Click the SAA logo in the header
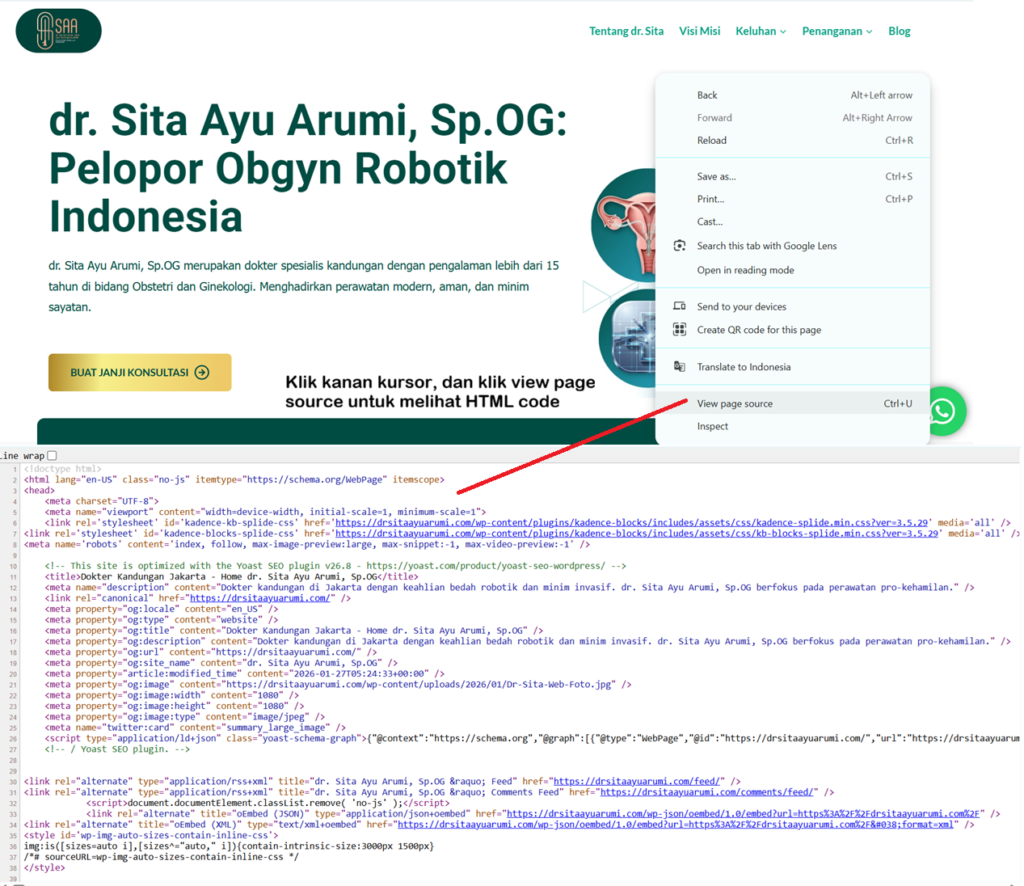The height and width of the screenshot is (886, 1024). [x=59, y=31]
